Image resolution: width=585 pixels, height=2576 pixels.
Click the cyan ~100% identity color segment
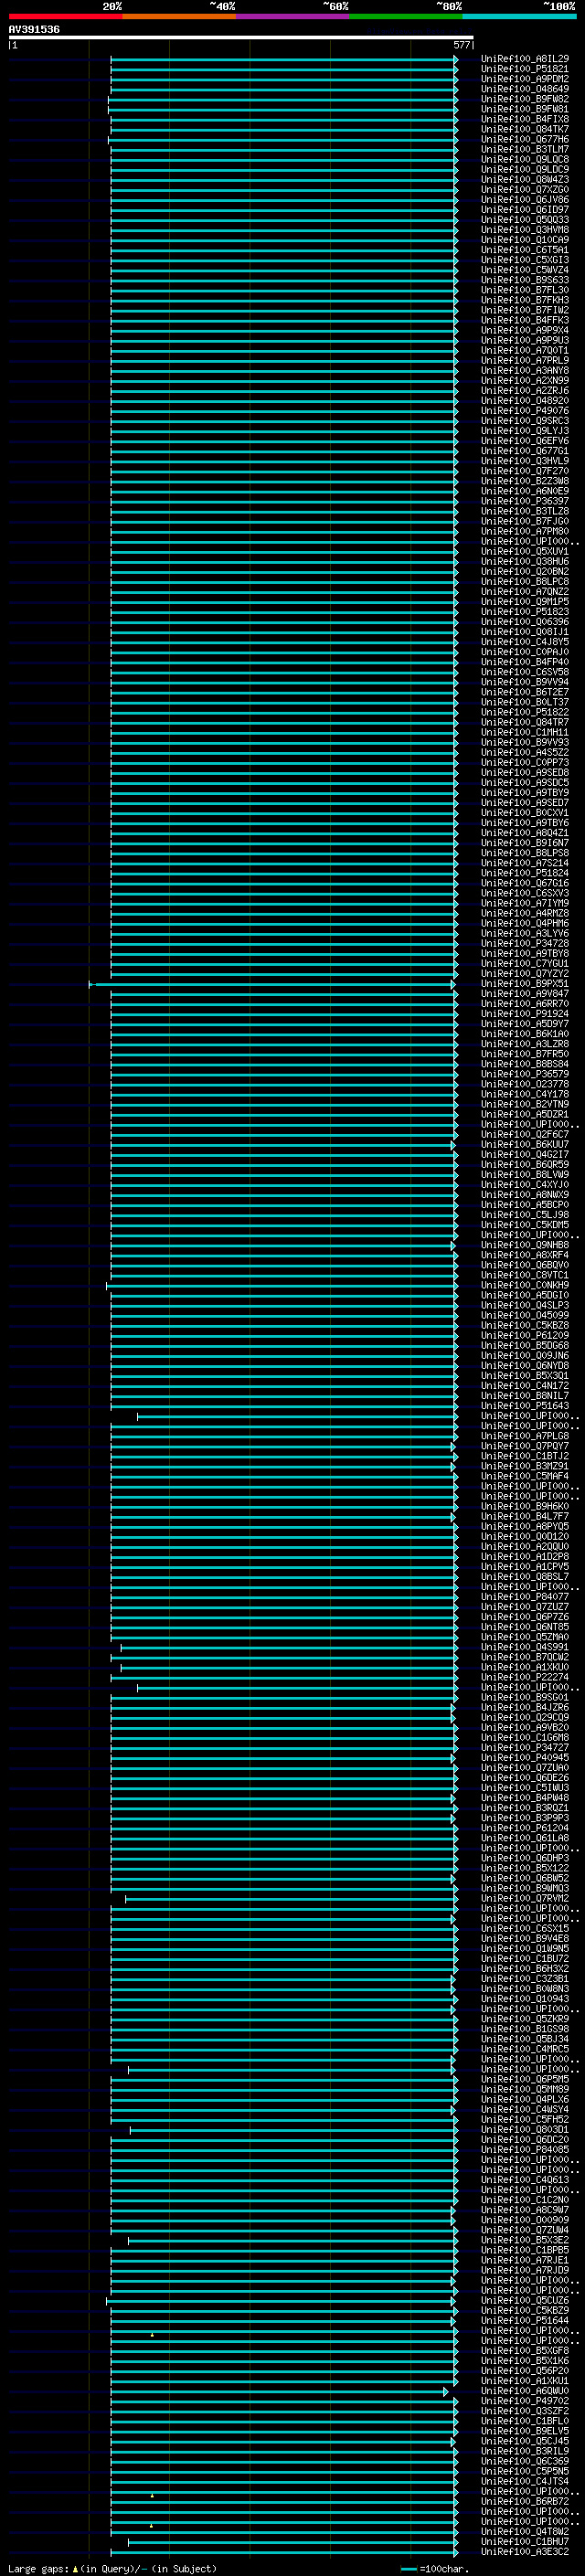tap(519, 16)
